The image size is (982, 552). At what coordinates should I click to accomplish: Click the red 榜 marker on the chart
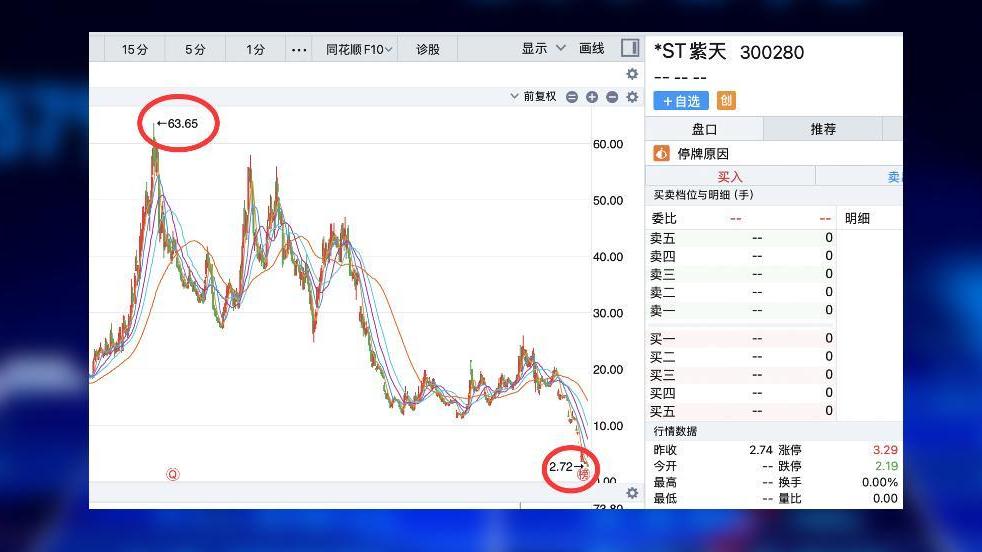pos(584,474)
